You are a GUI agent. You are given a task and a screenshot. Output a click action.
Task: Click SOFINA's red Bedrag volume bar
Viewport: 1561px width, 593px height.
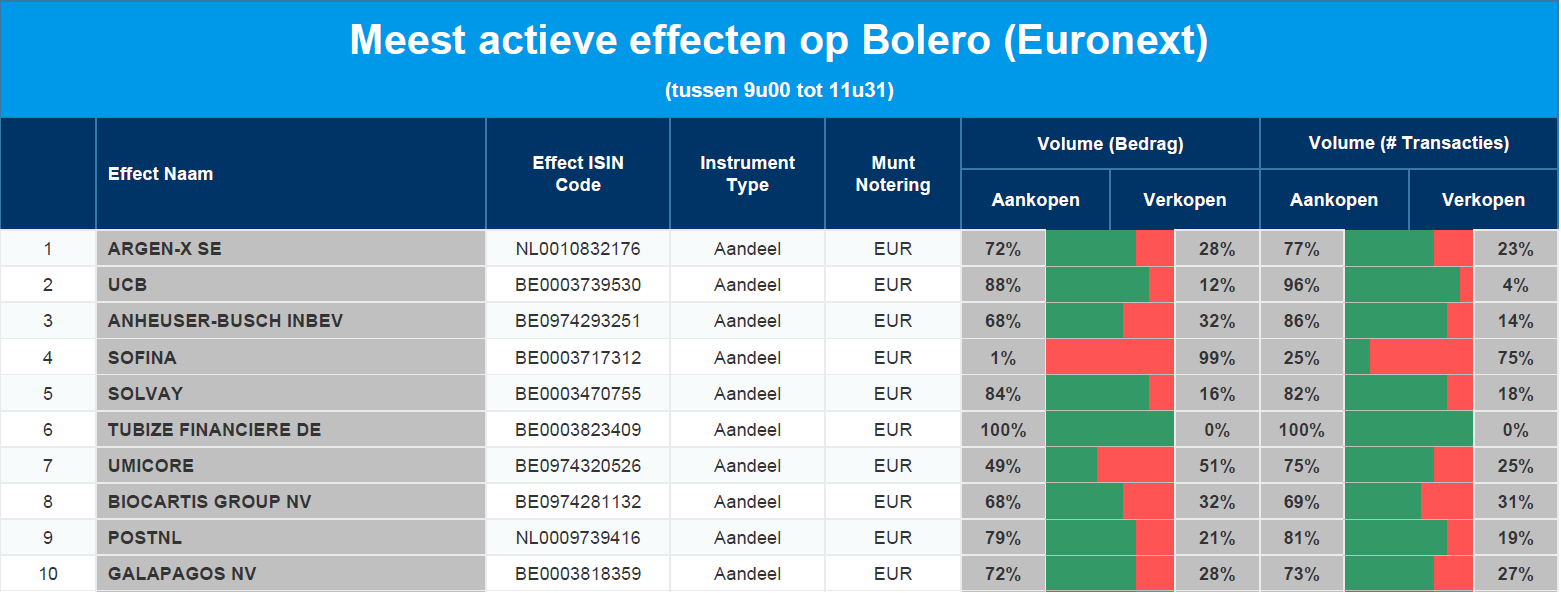1110,357
